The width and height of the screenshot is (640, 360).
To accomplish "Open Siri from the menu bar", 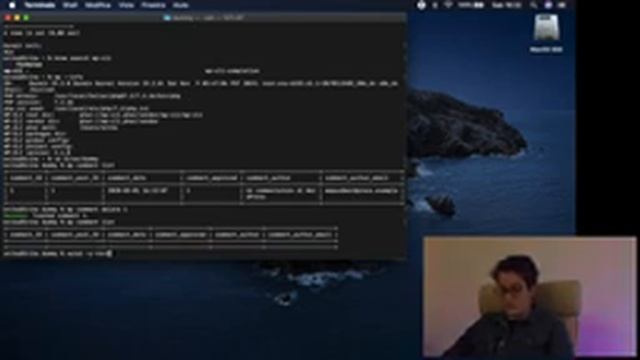I will (548, 5).
